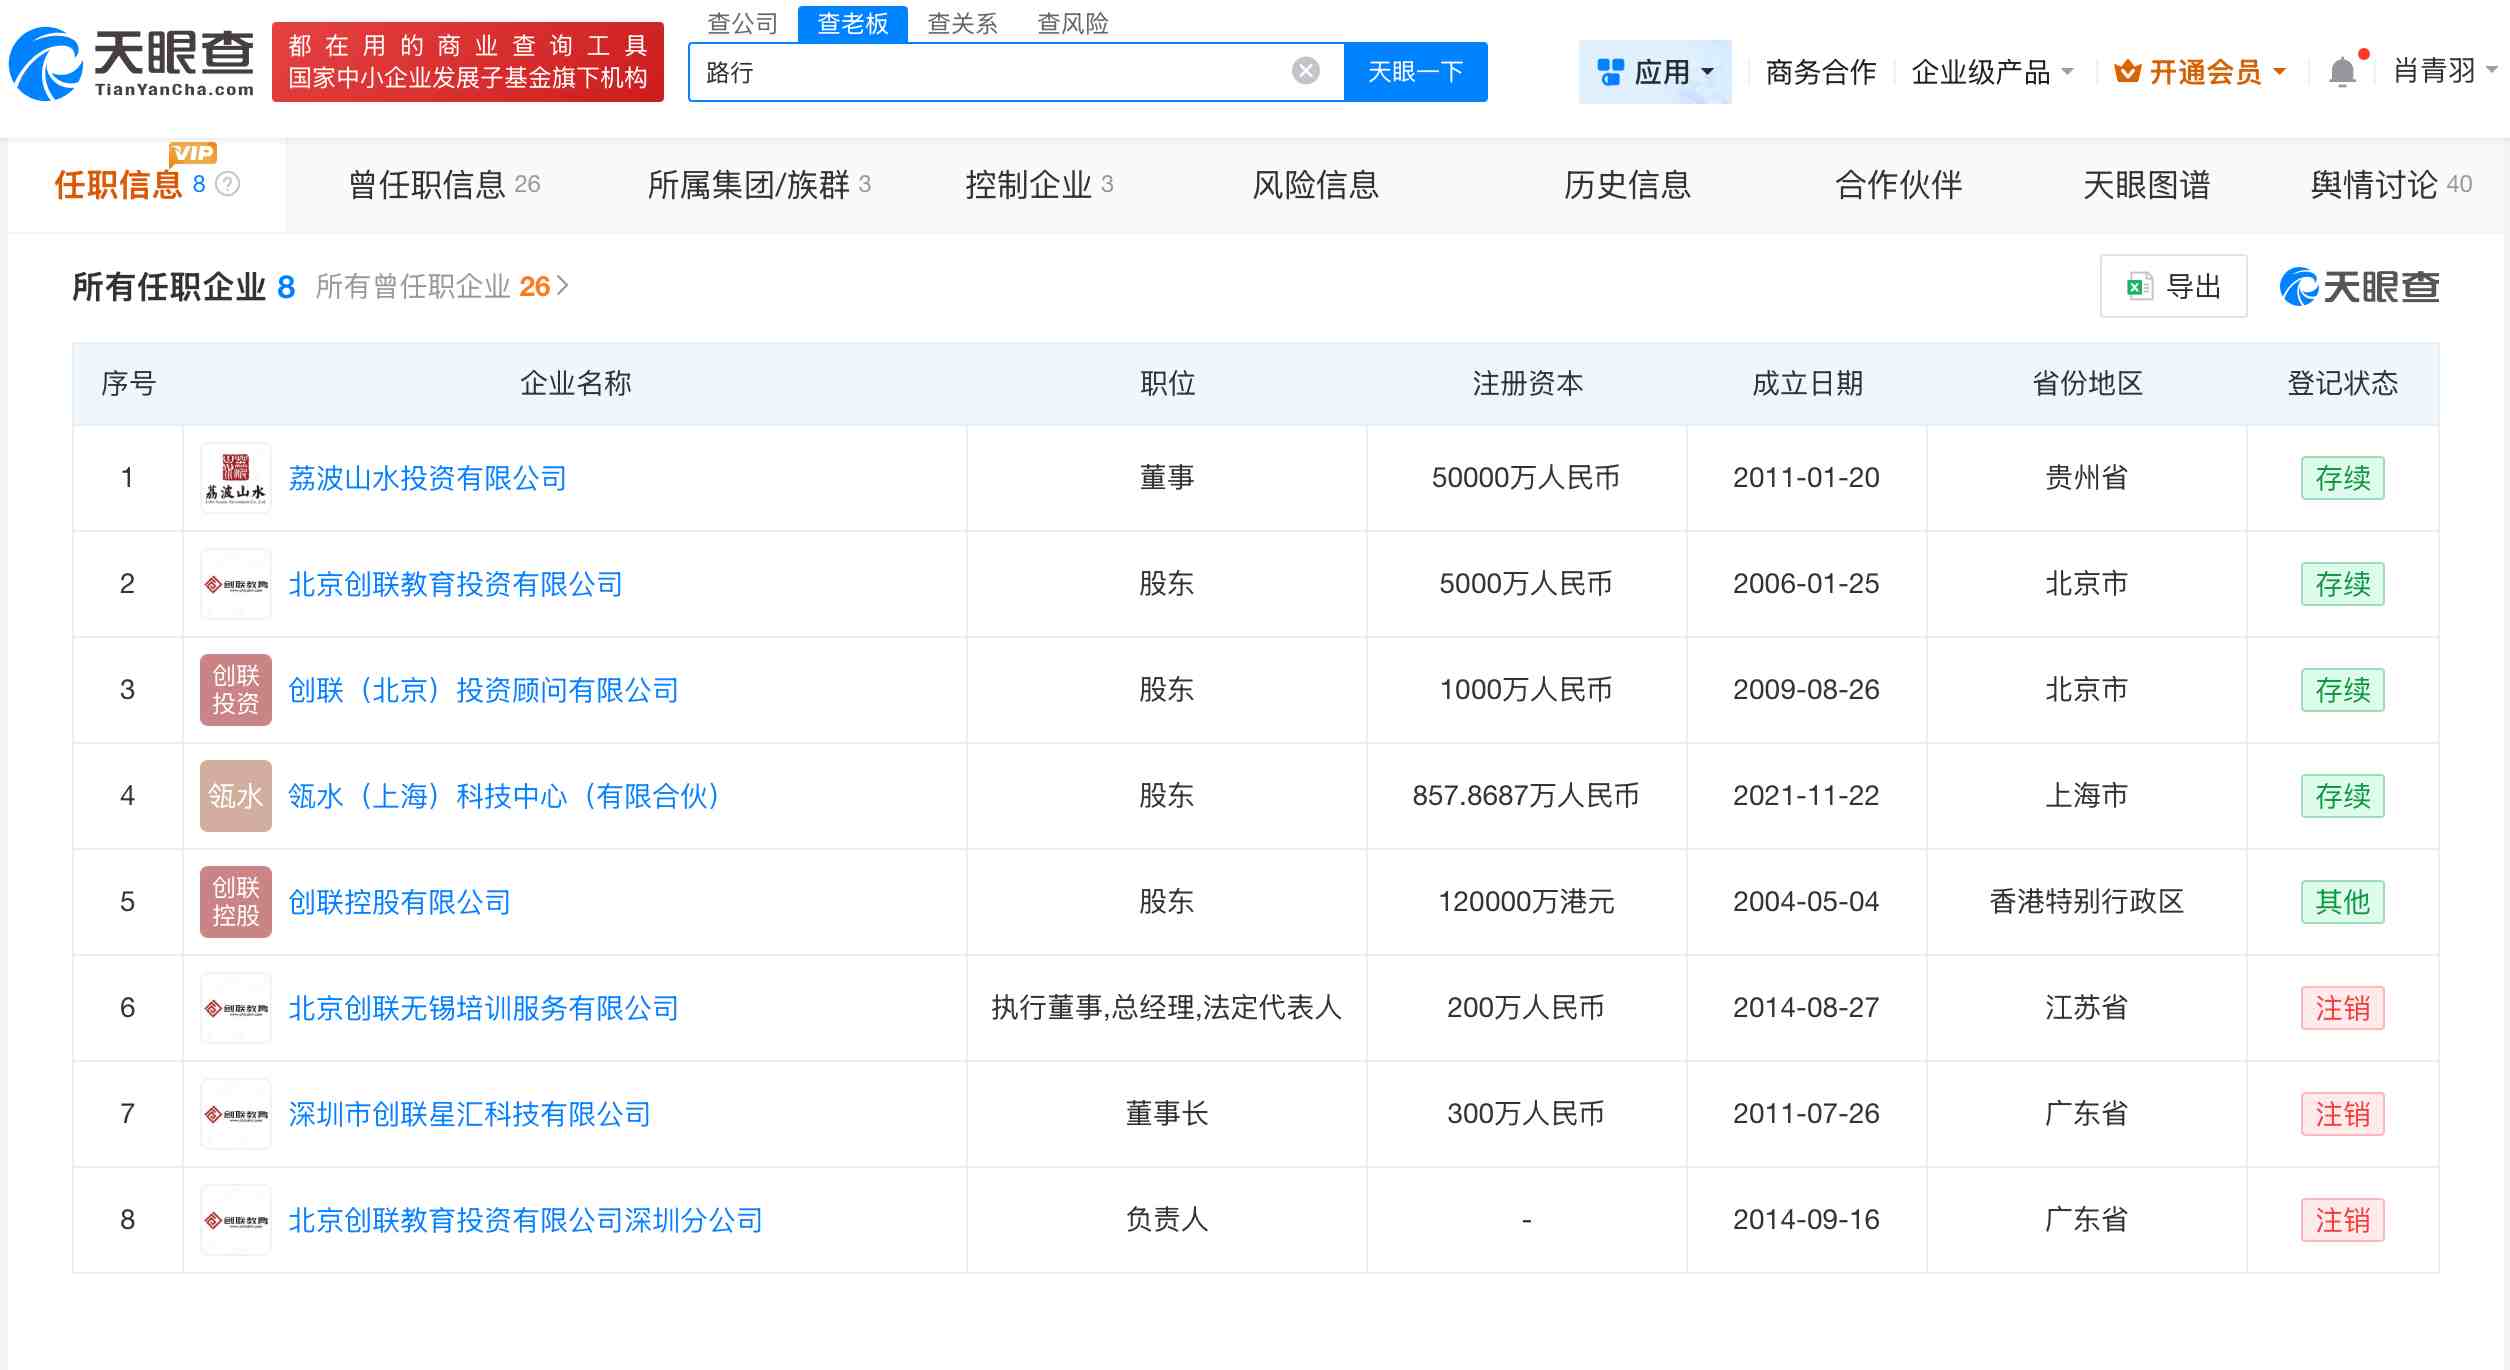Viewport: 2510px width, 1370px height.
Task: Switch to the 查公司 search tab
Action: (x=744, y=23)
